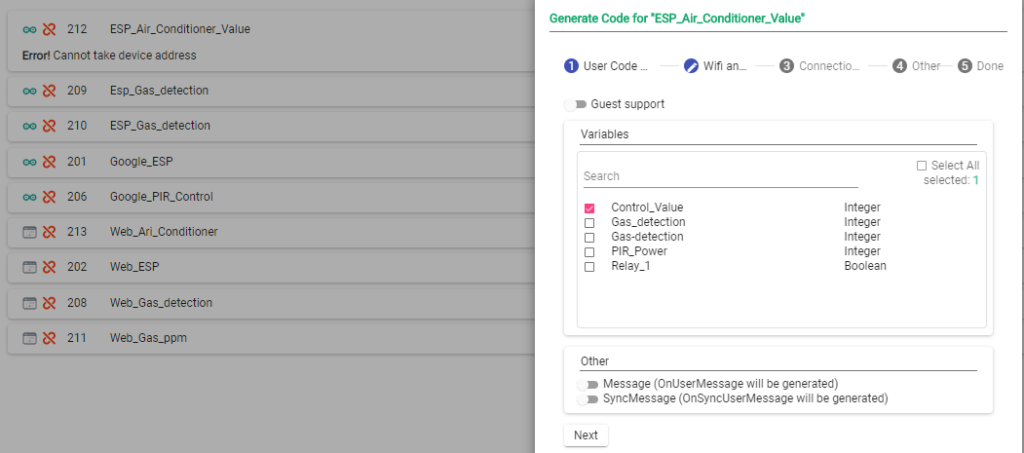Click the browser window icon for Web_Ari_Conditioner
The height and width of the screenshot is (453, 1024).
click(x=29, y=232)
